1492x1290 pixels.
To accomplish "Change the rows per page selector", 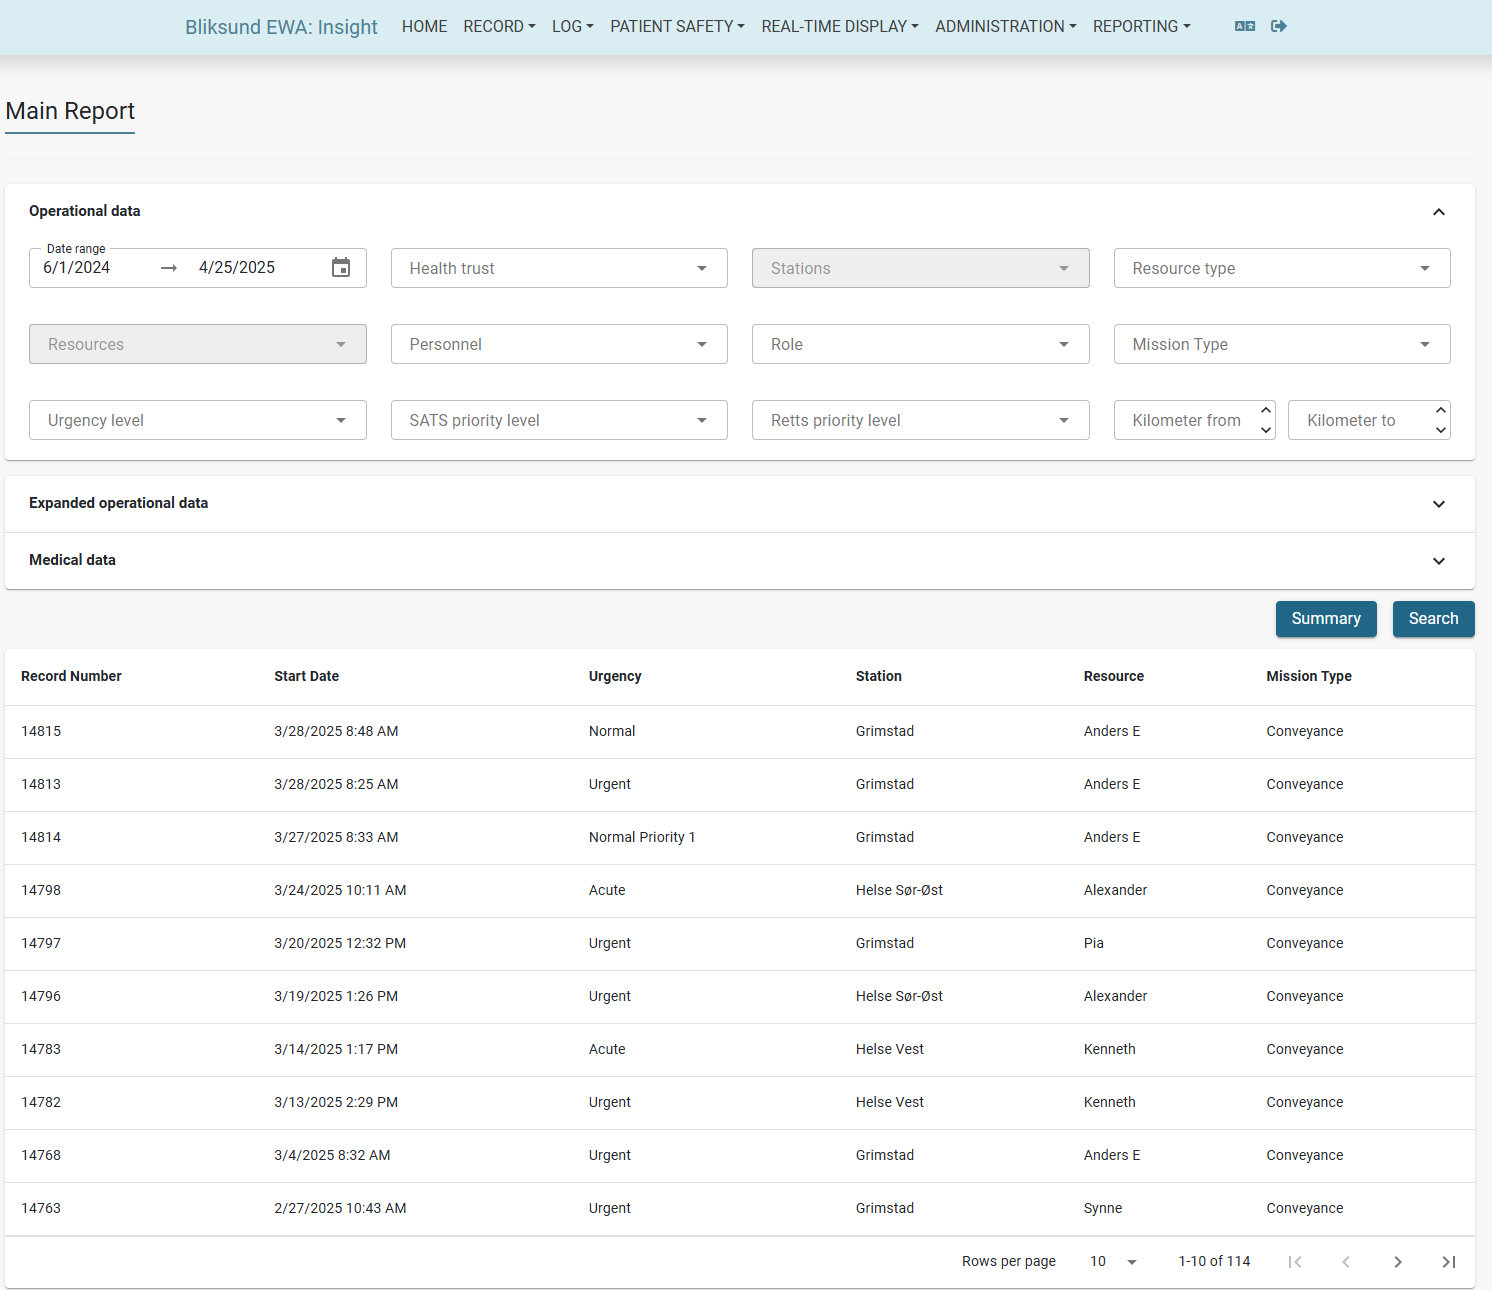I will (x=1113, y=1262).
